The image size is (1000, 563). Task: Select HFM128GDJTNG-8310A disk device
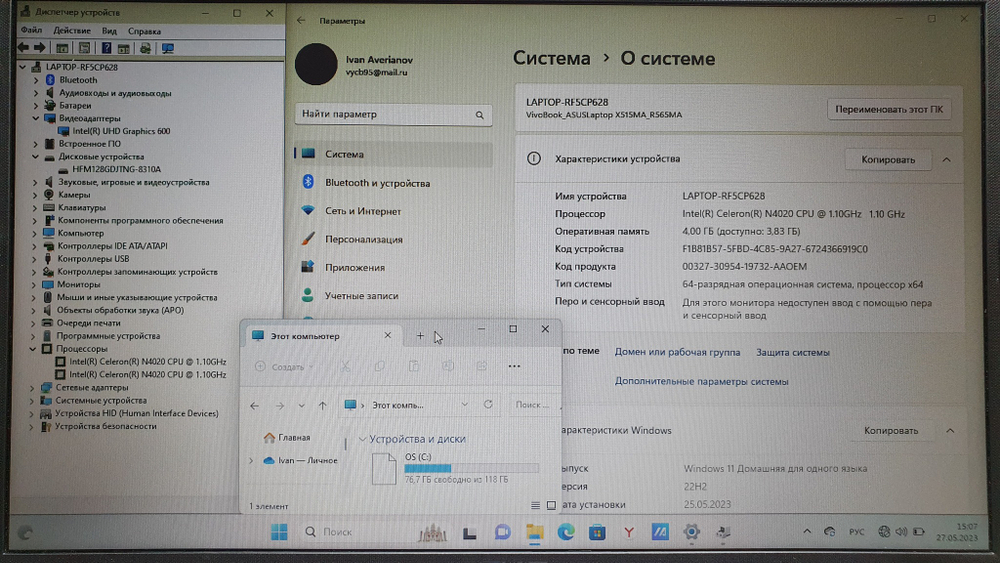coord(116,169)
